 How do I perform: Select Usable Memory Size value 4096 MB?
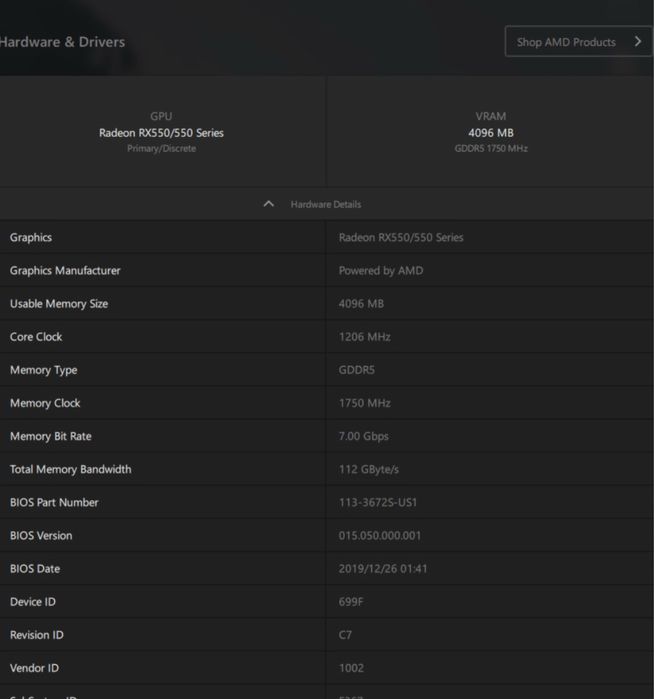(361, 304)
